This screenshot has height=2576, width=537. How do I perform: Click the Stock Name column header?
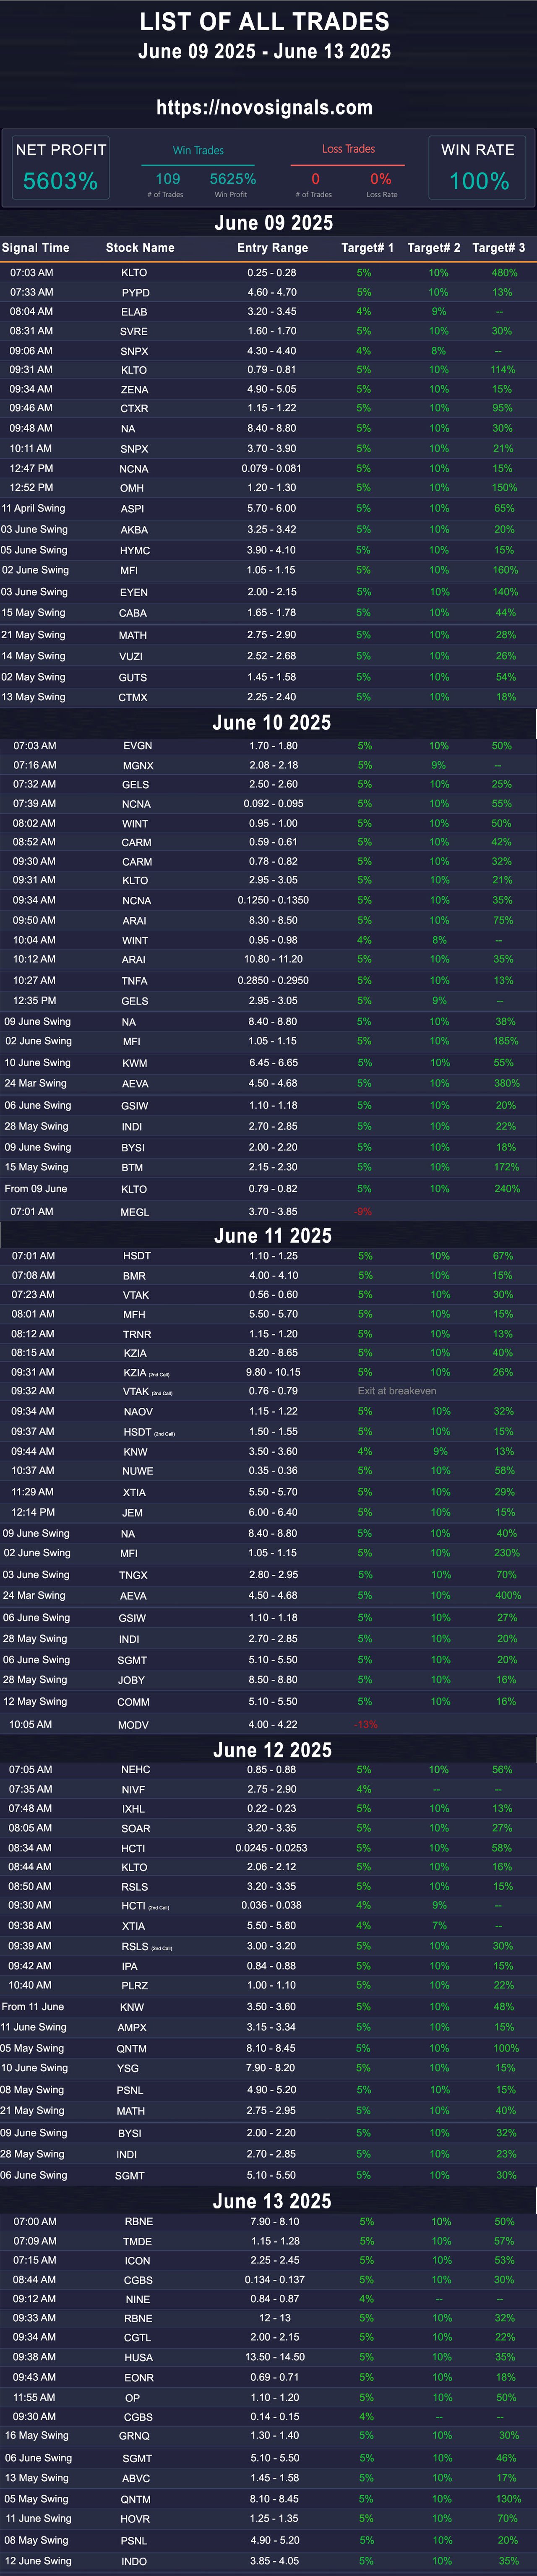pos(140,248)
